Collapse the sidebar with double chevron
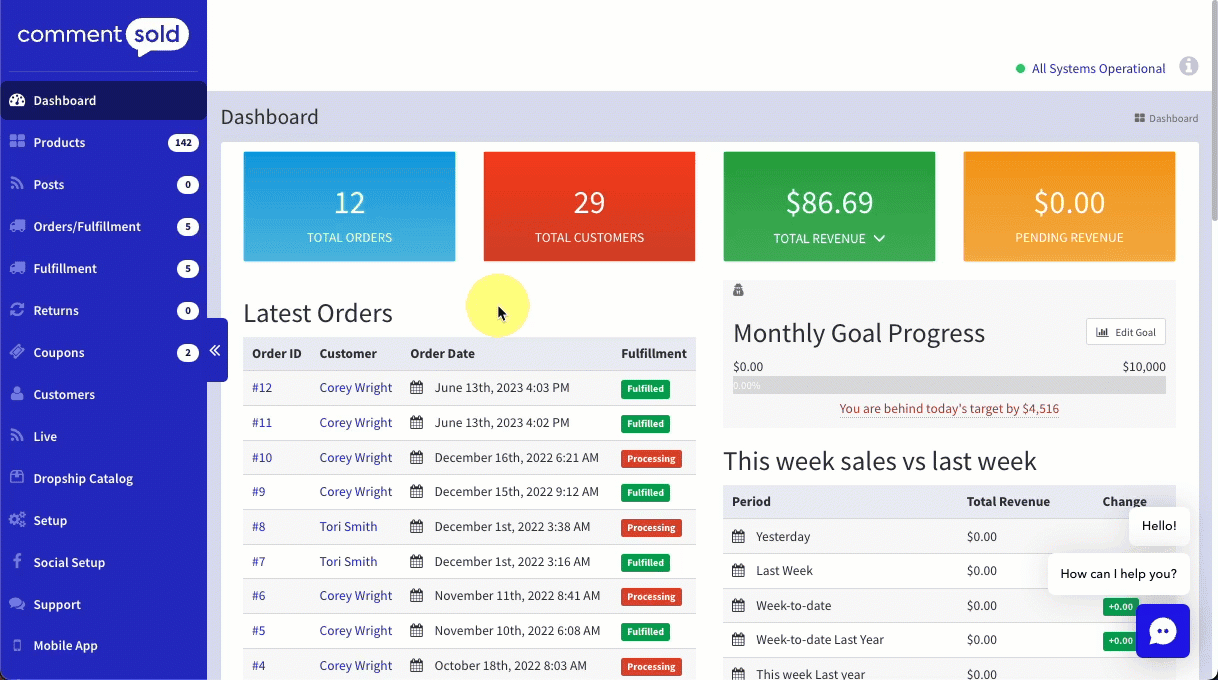This screenshot has width=1218, height=680. tap(216, 350)
